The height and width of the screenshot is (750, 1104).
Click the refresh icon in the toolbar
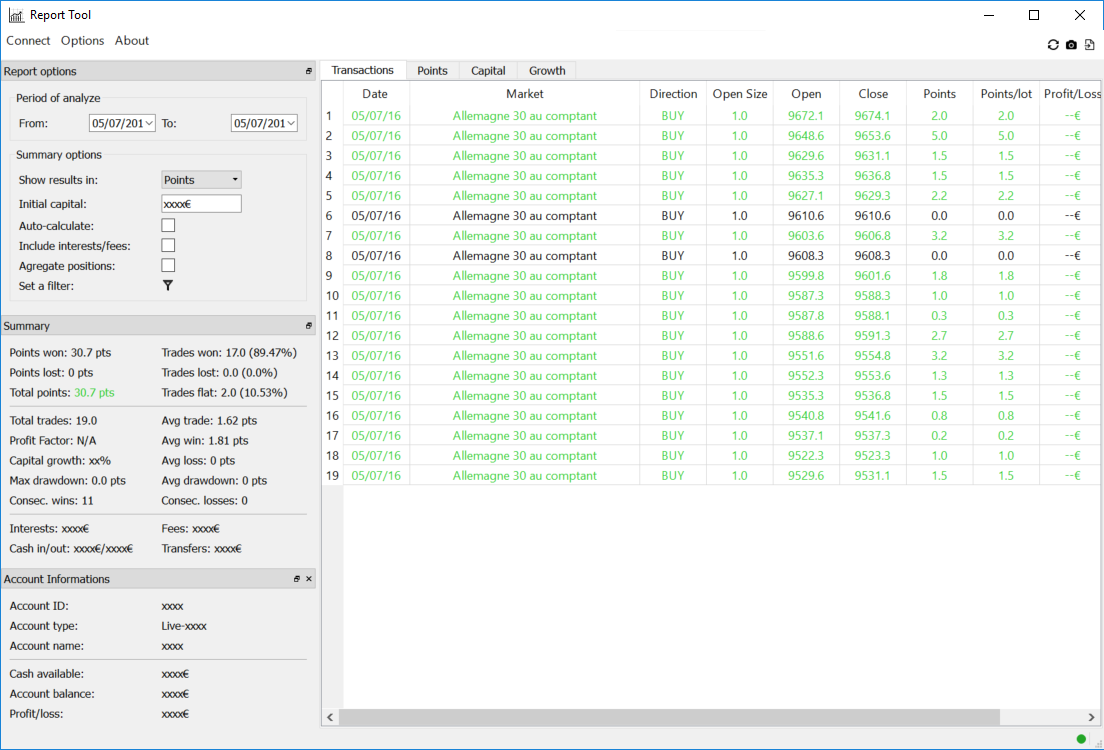pos(1053,45)
